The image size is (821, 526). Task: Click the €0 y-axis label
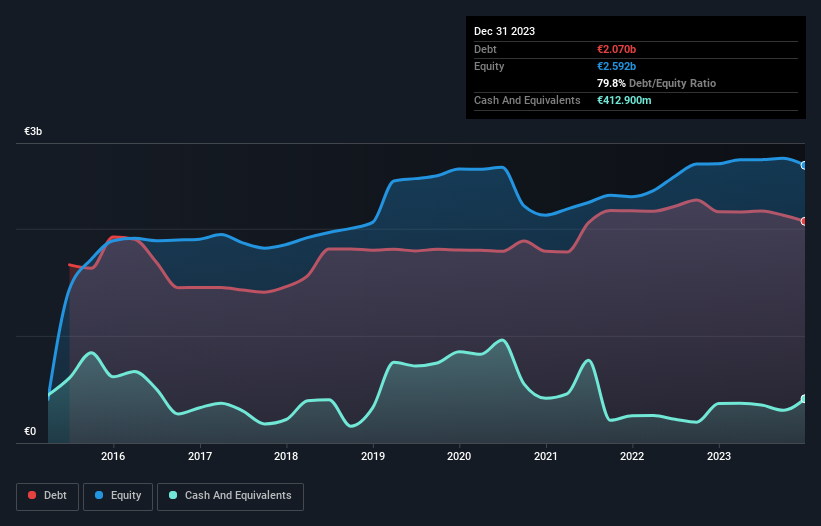point(30,431)
